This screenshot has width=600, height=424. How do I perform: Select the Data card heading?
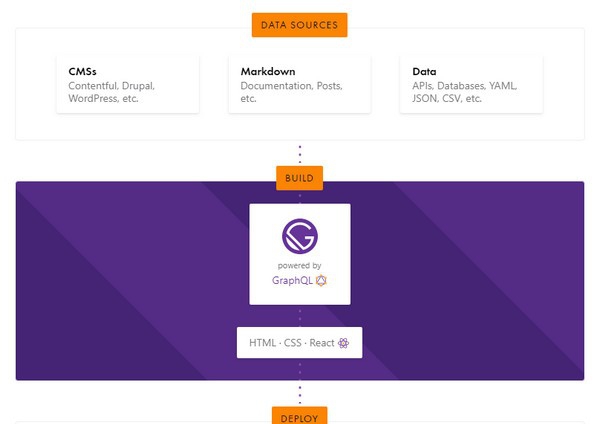point(425,72)
